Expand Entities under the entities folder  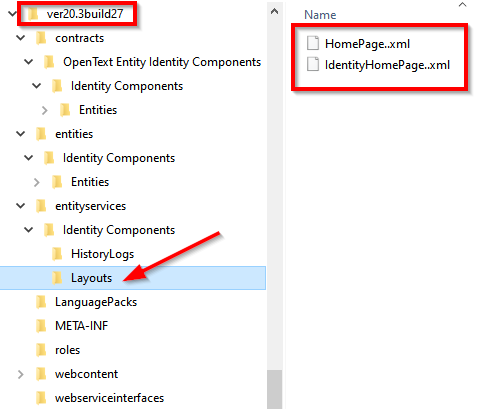coord(37,182)
